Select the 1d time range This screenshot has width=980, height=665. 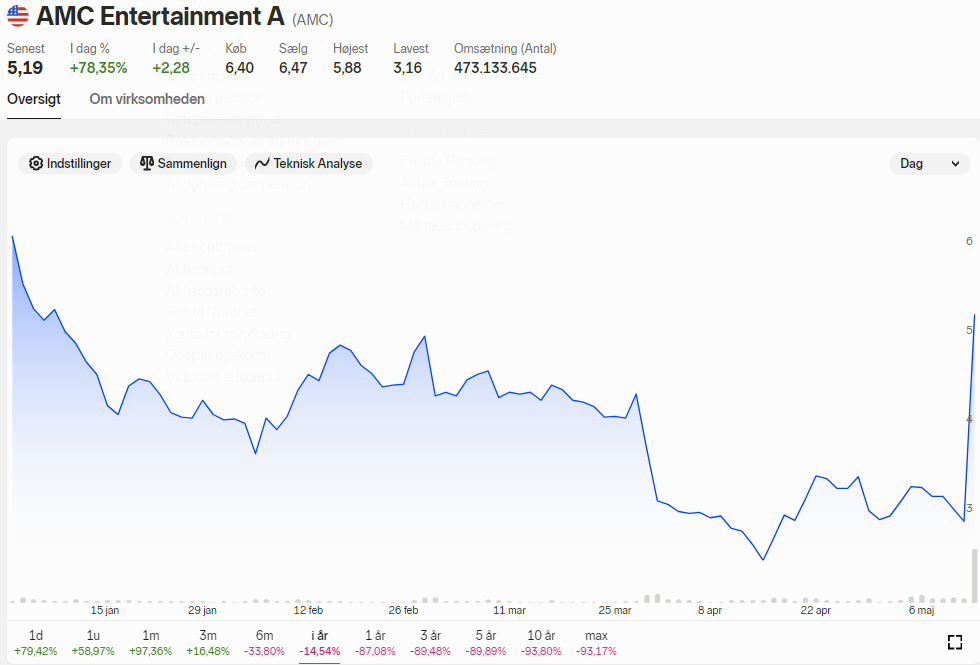pyautogui.click(x=36, y=642)
